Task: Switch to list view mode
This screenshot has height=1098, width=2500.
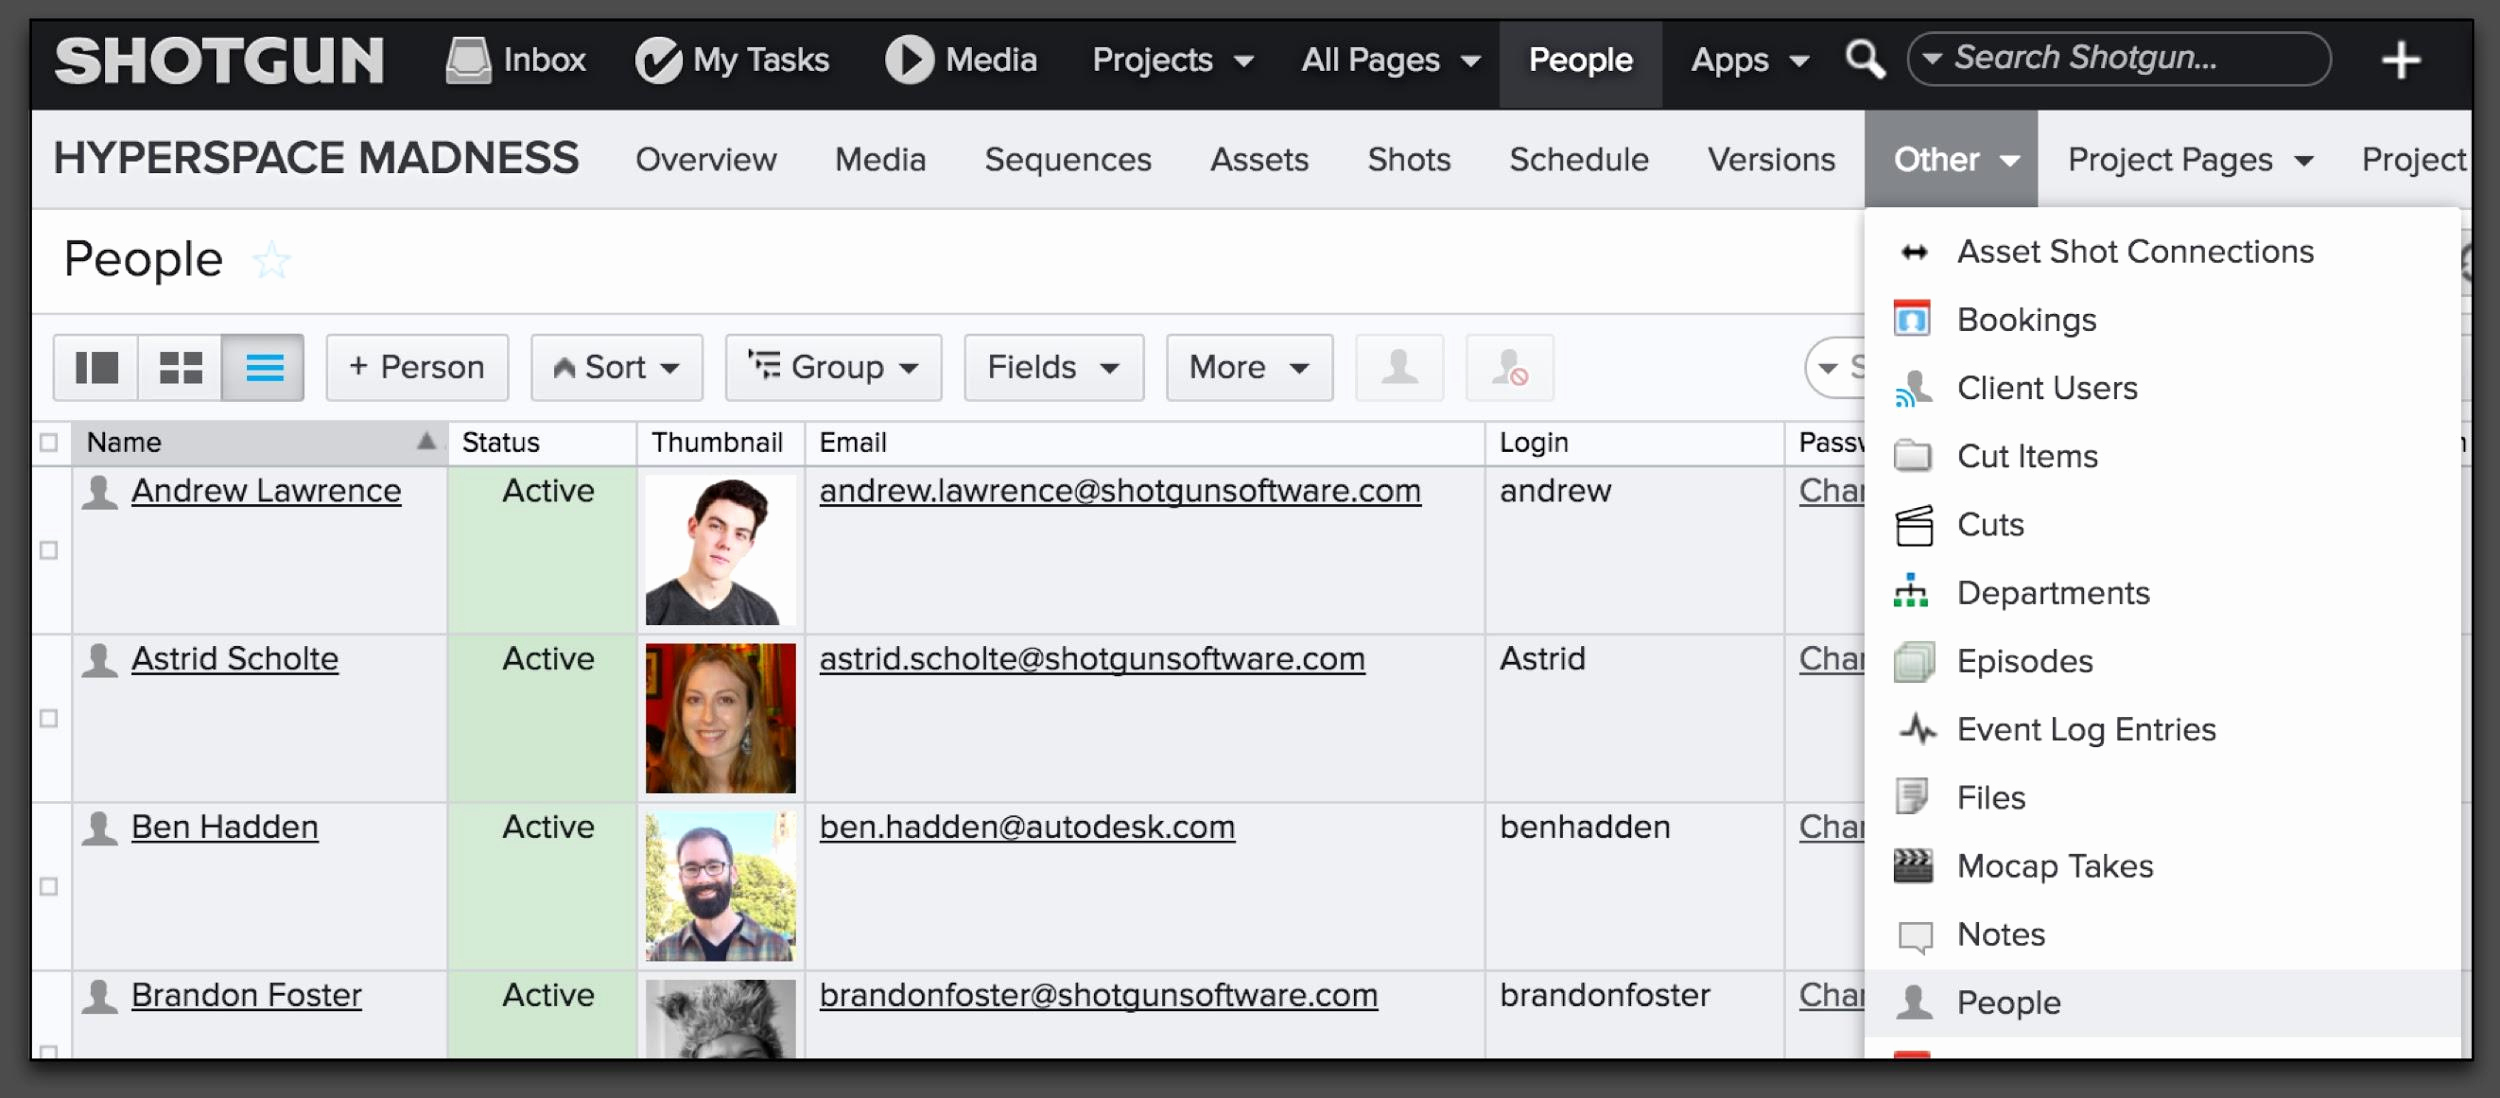Action: [264, 367]
